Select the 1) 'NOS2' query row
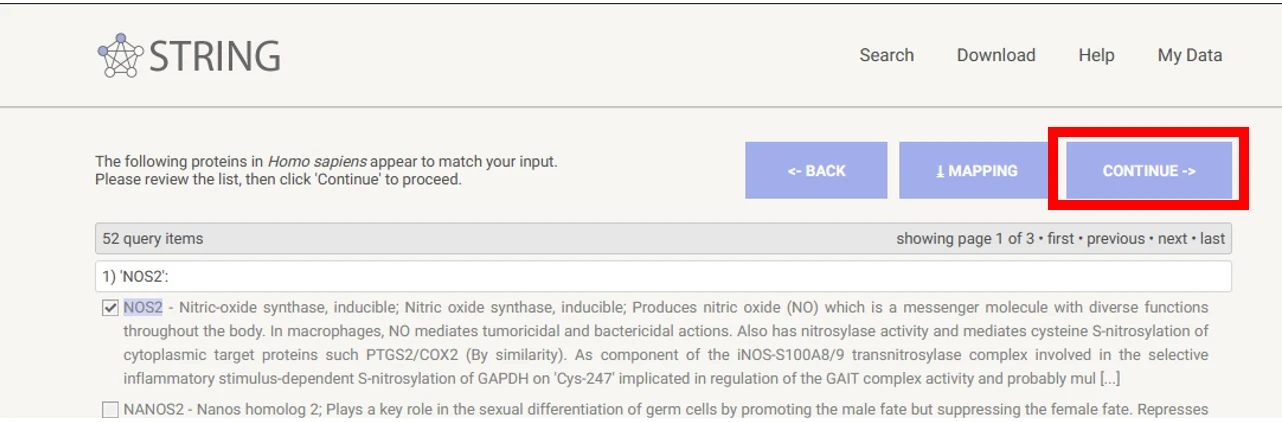The width and height of the screenshot is (1282, 422). [x=663, y=276]
